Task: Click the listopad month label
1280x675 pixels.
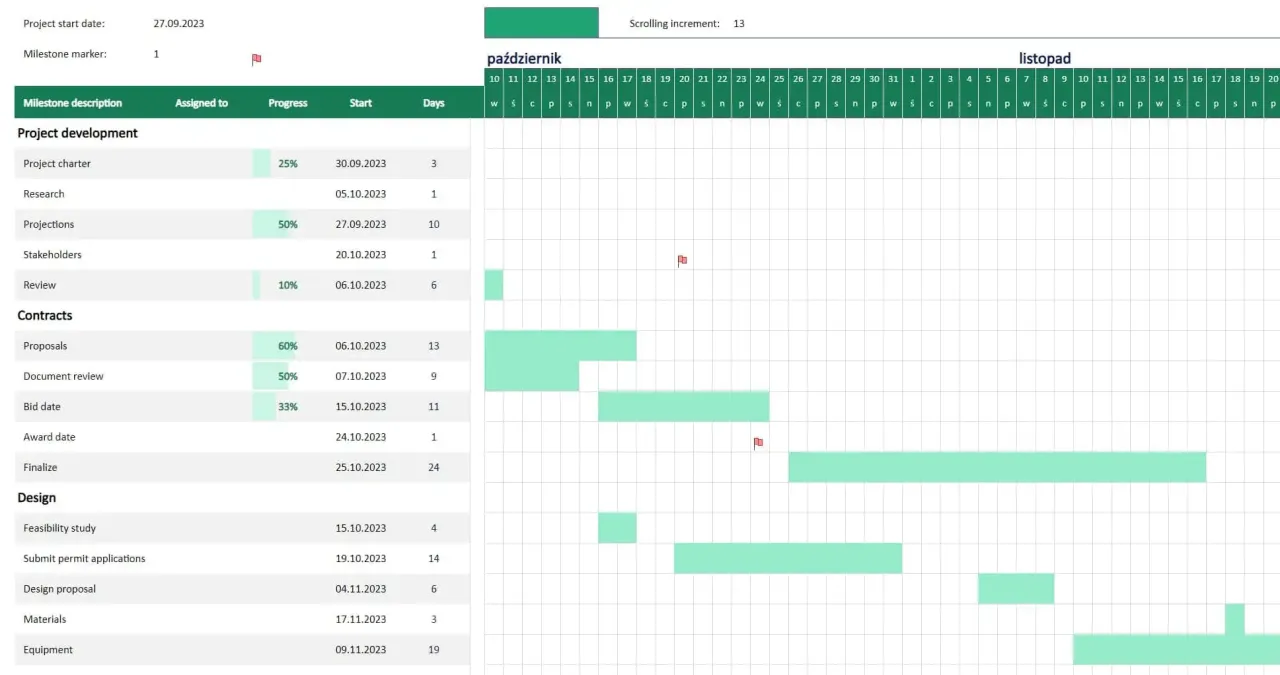Action: coord(1045,59)
